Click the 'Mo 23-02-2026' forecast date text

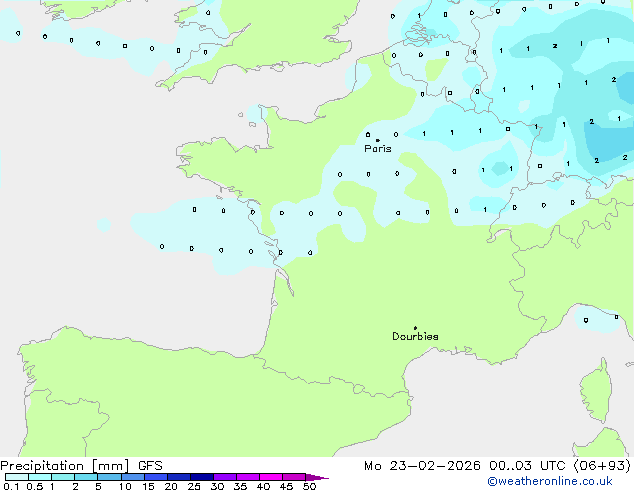422,466
